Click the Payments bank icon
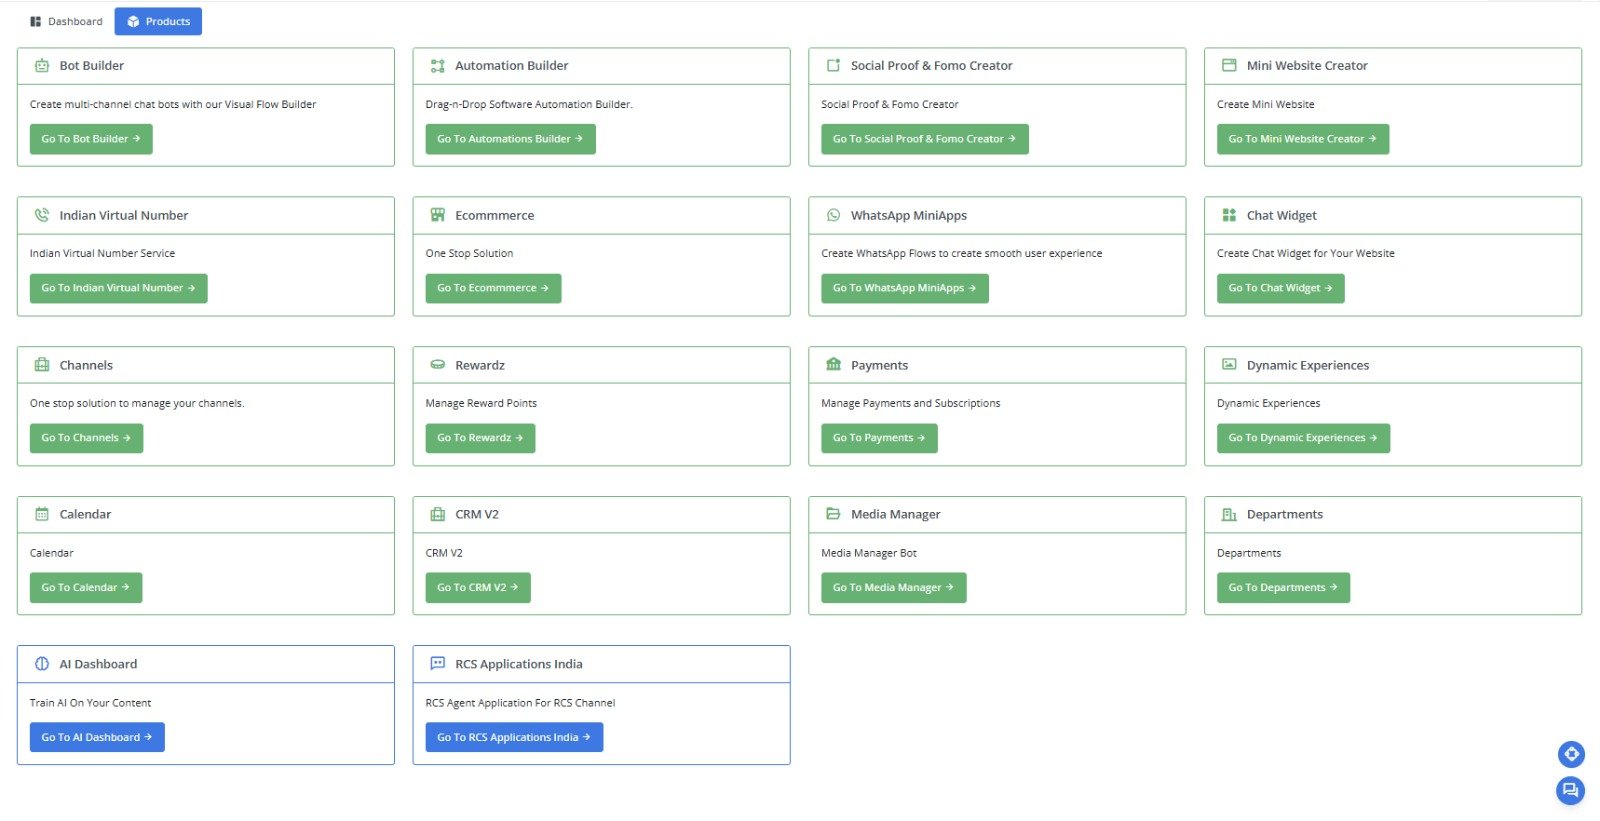The height and width of the screenshot is (821, 1600). point(833,364)
